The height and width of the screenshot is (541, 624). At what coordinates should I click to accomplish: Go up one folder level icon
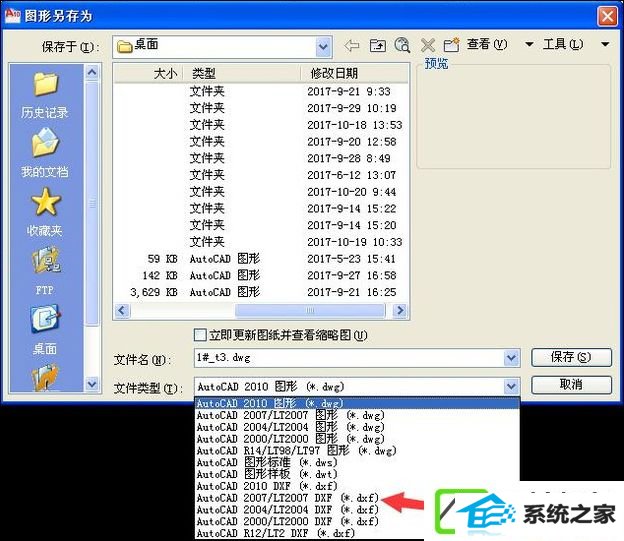[377, 45]
